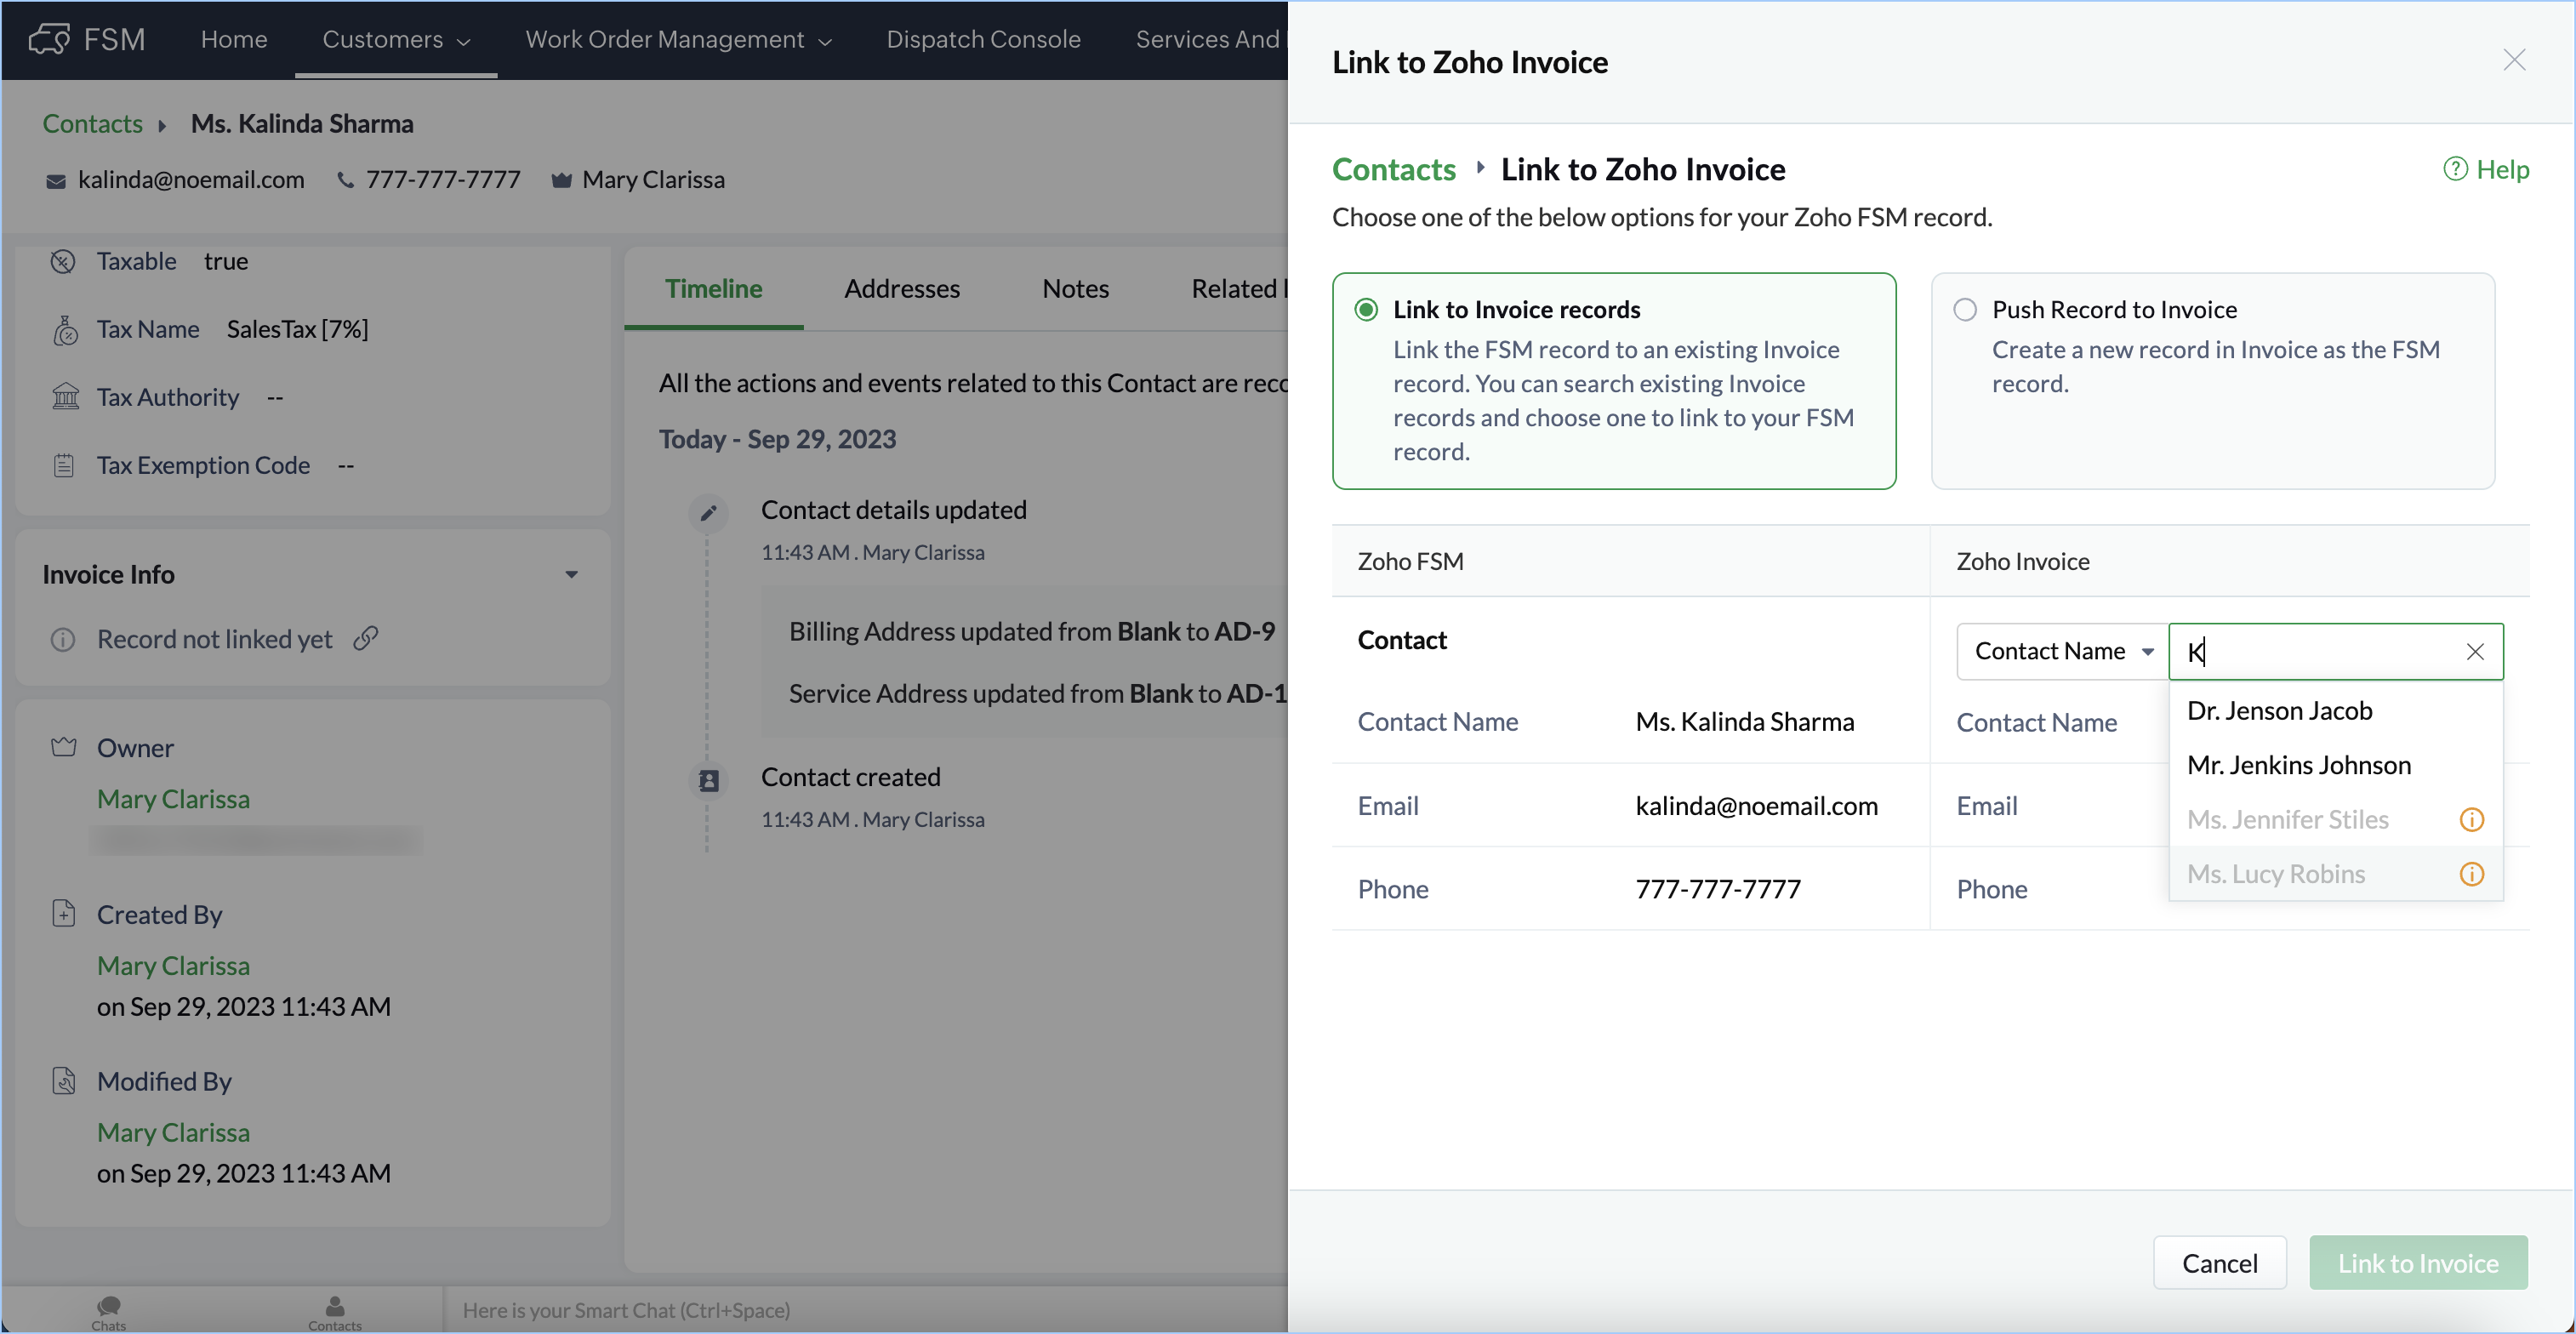Click Created By Mary Clarissa link

[173, 966]
